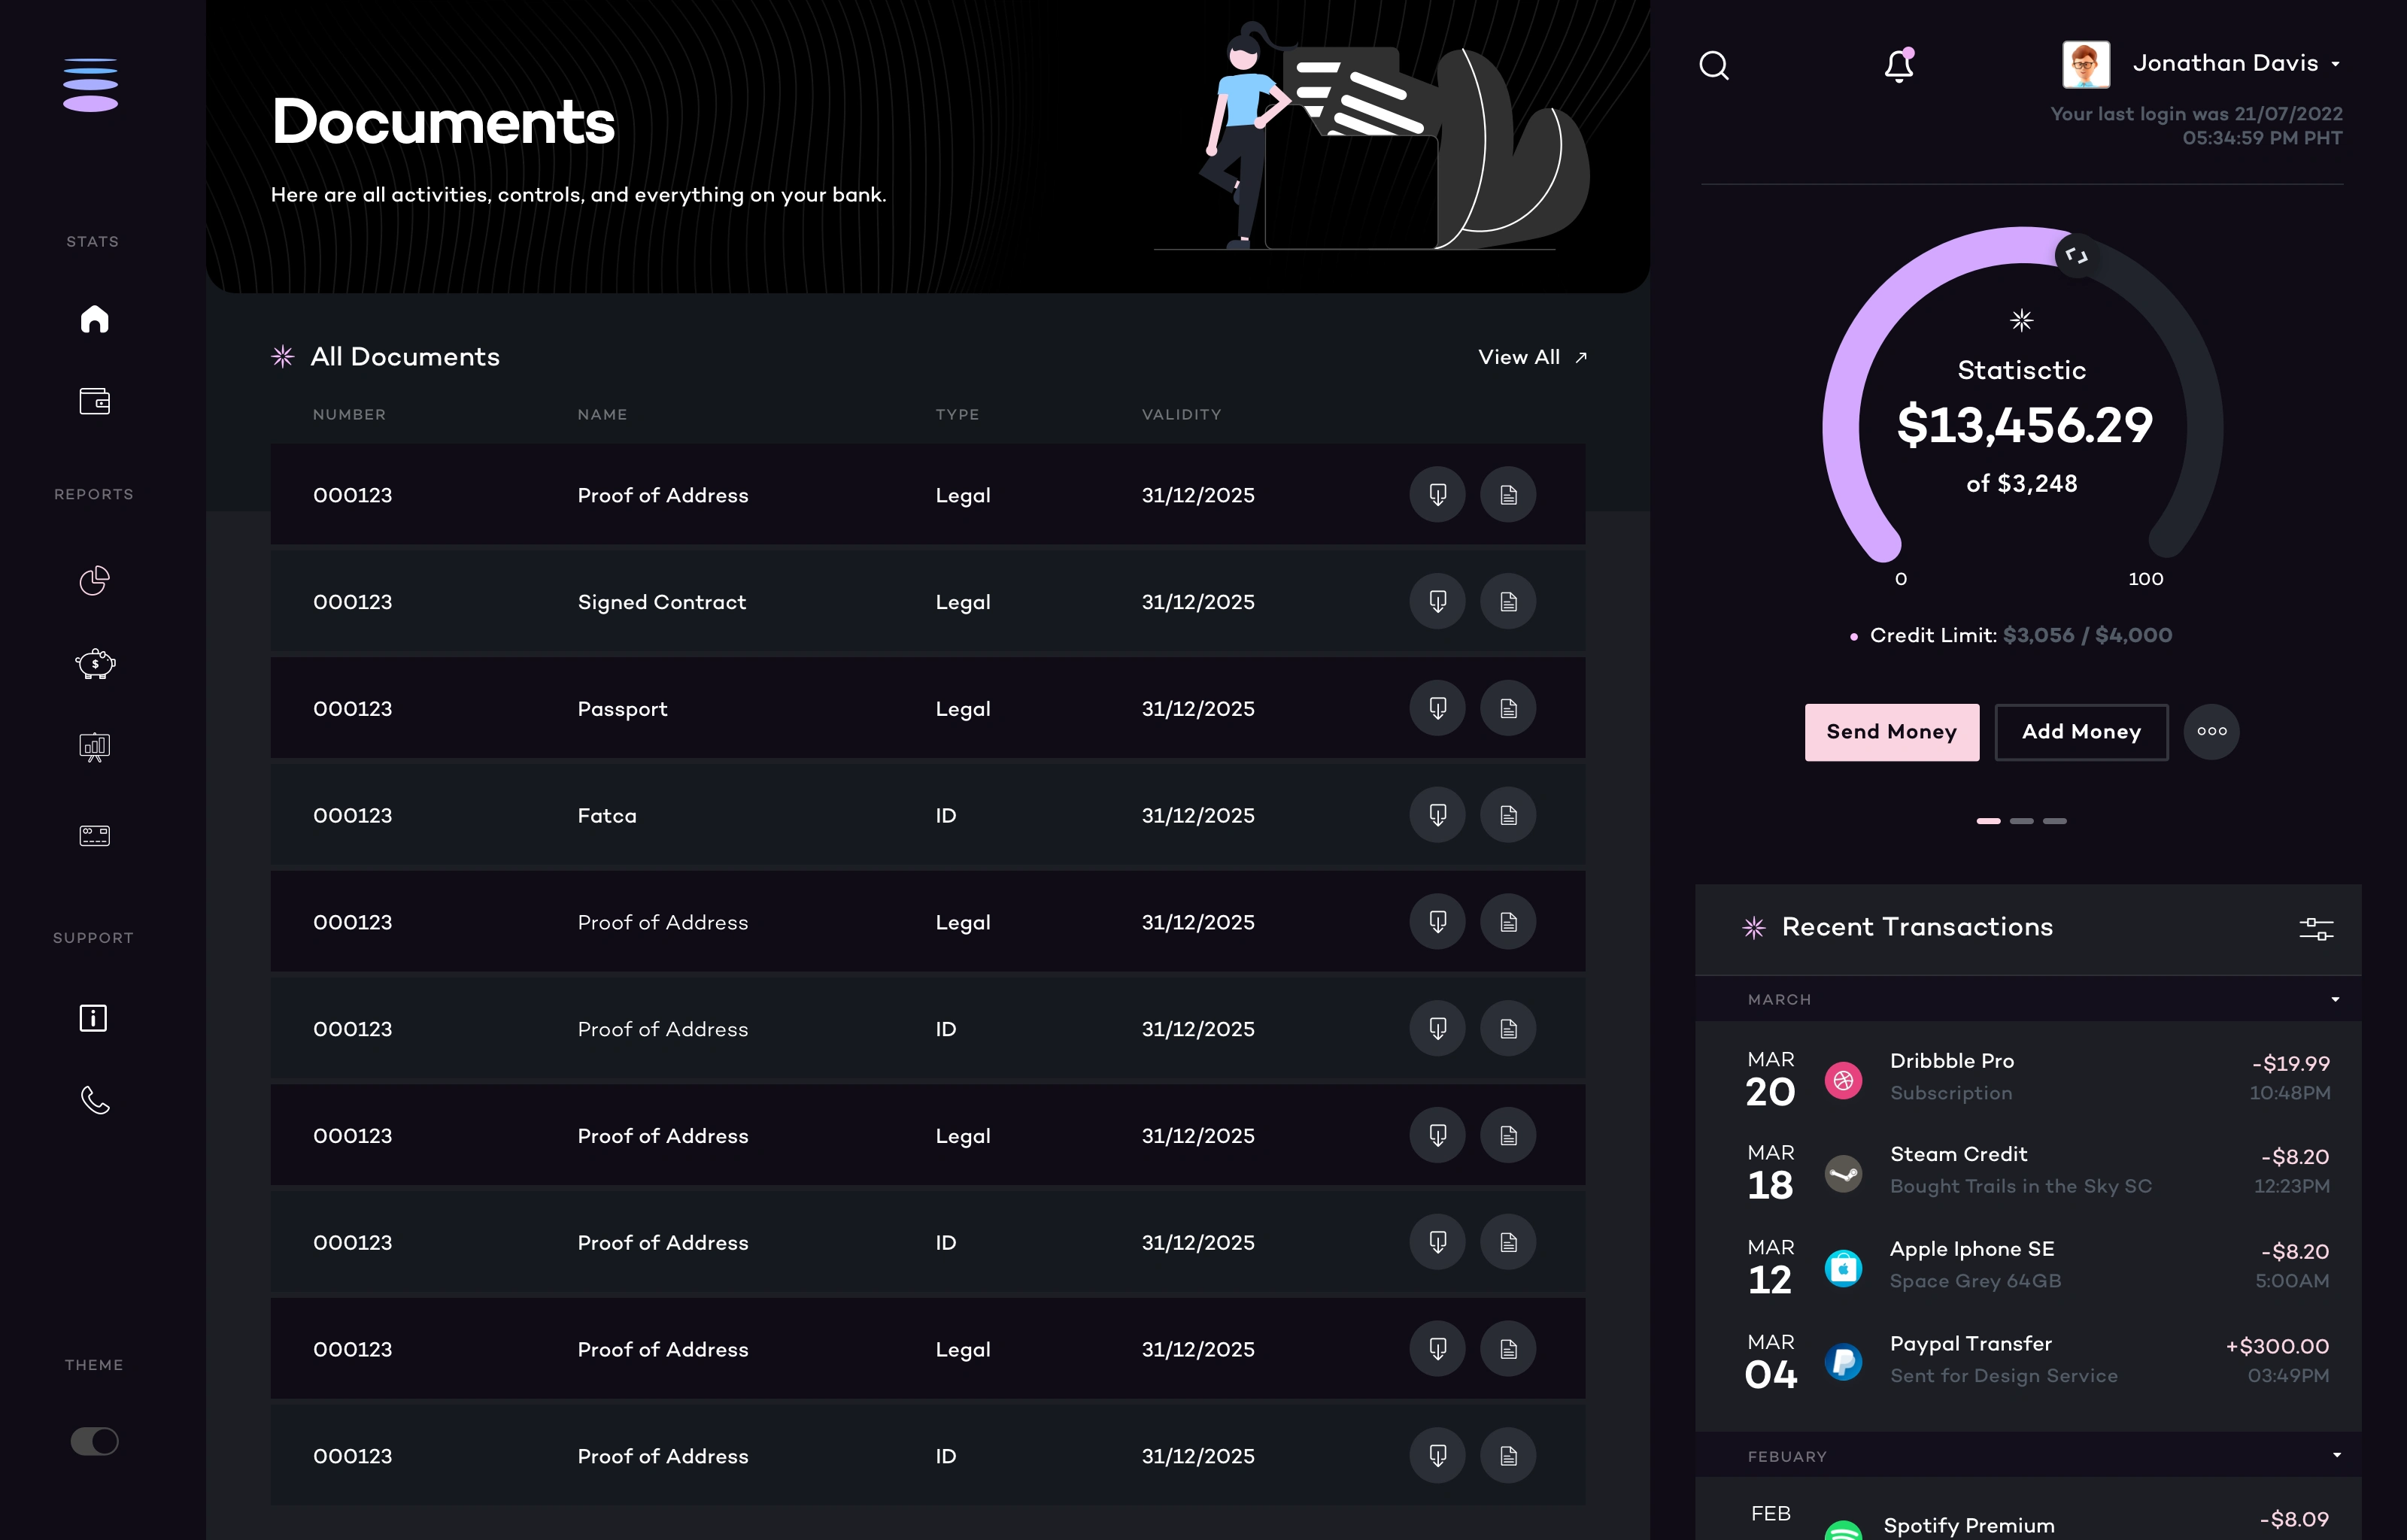Select the third carousel page indicator

pyautogui.click(x=2054, y=821)
